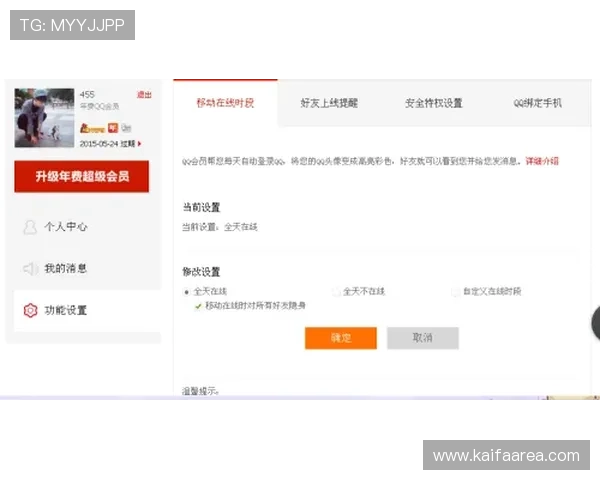Click the 当前设置: 全天在线 text
Image resolution: width=600 pixels, height=480 pixels.
pos(220,227)
